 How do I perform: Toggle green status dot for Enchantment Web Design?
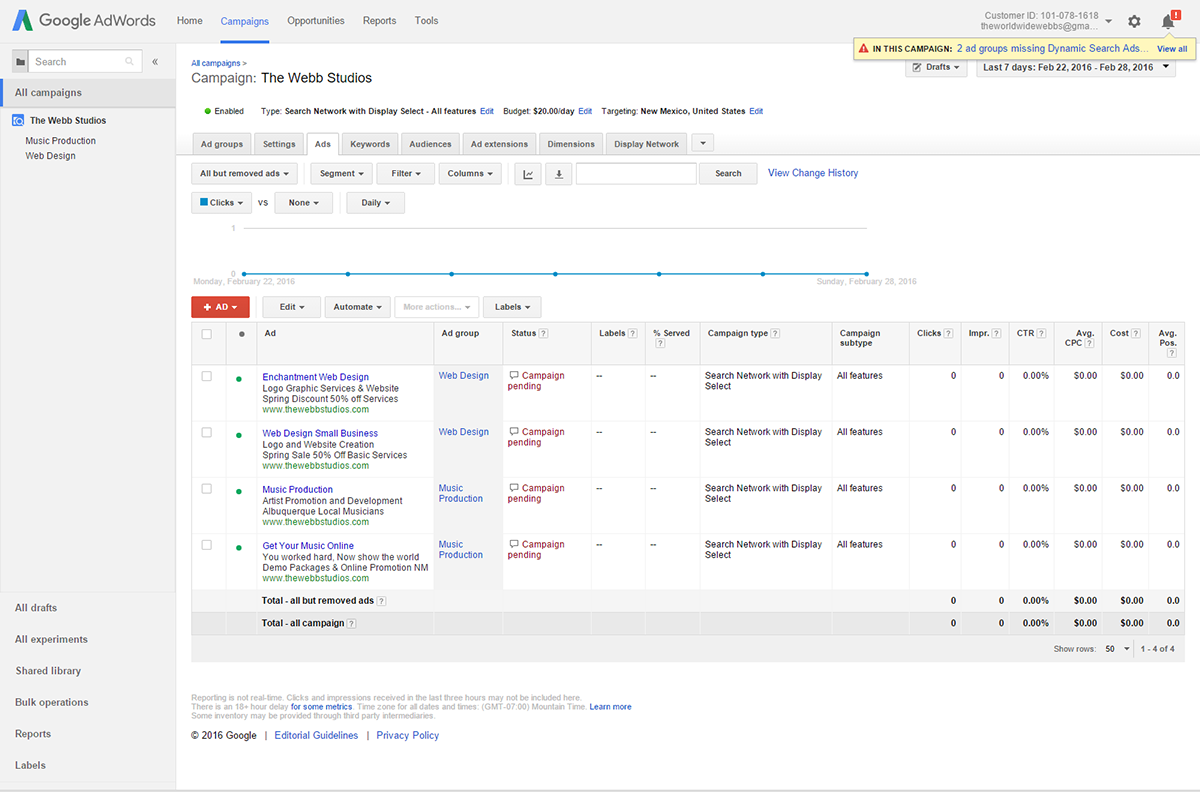(x=239, y=379)
